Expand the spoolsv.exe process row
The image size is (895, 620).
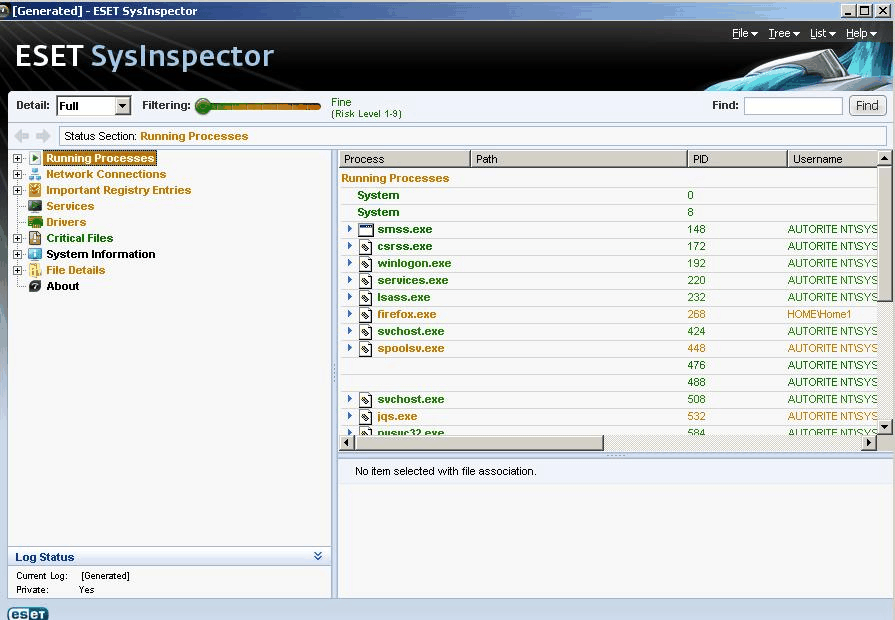(x=349, y=348)
